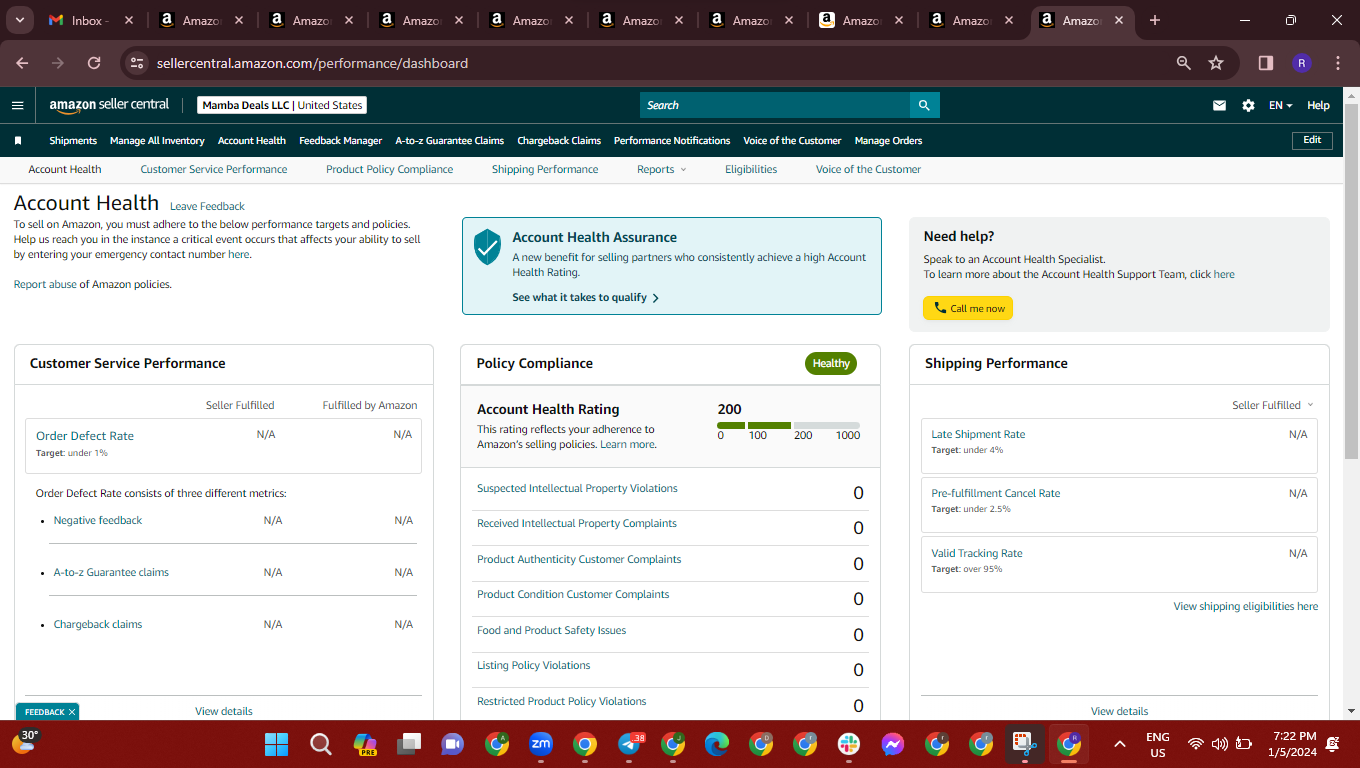Bookmark this page with the star icon
Image resolution: width=1360 pixels, height=768 pixels.
click(x=1216, y=63)
